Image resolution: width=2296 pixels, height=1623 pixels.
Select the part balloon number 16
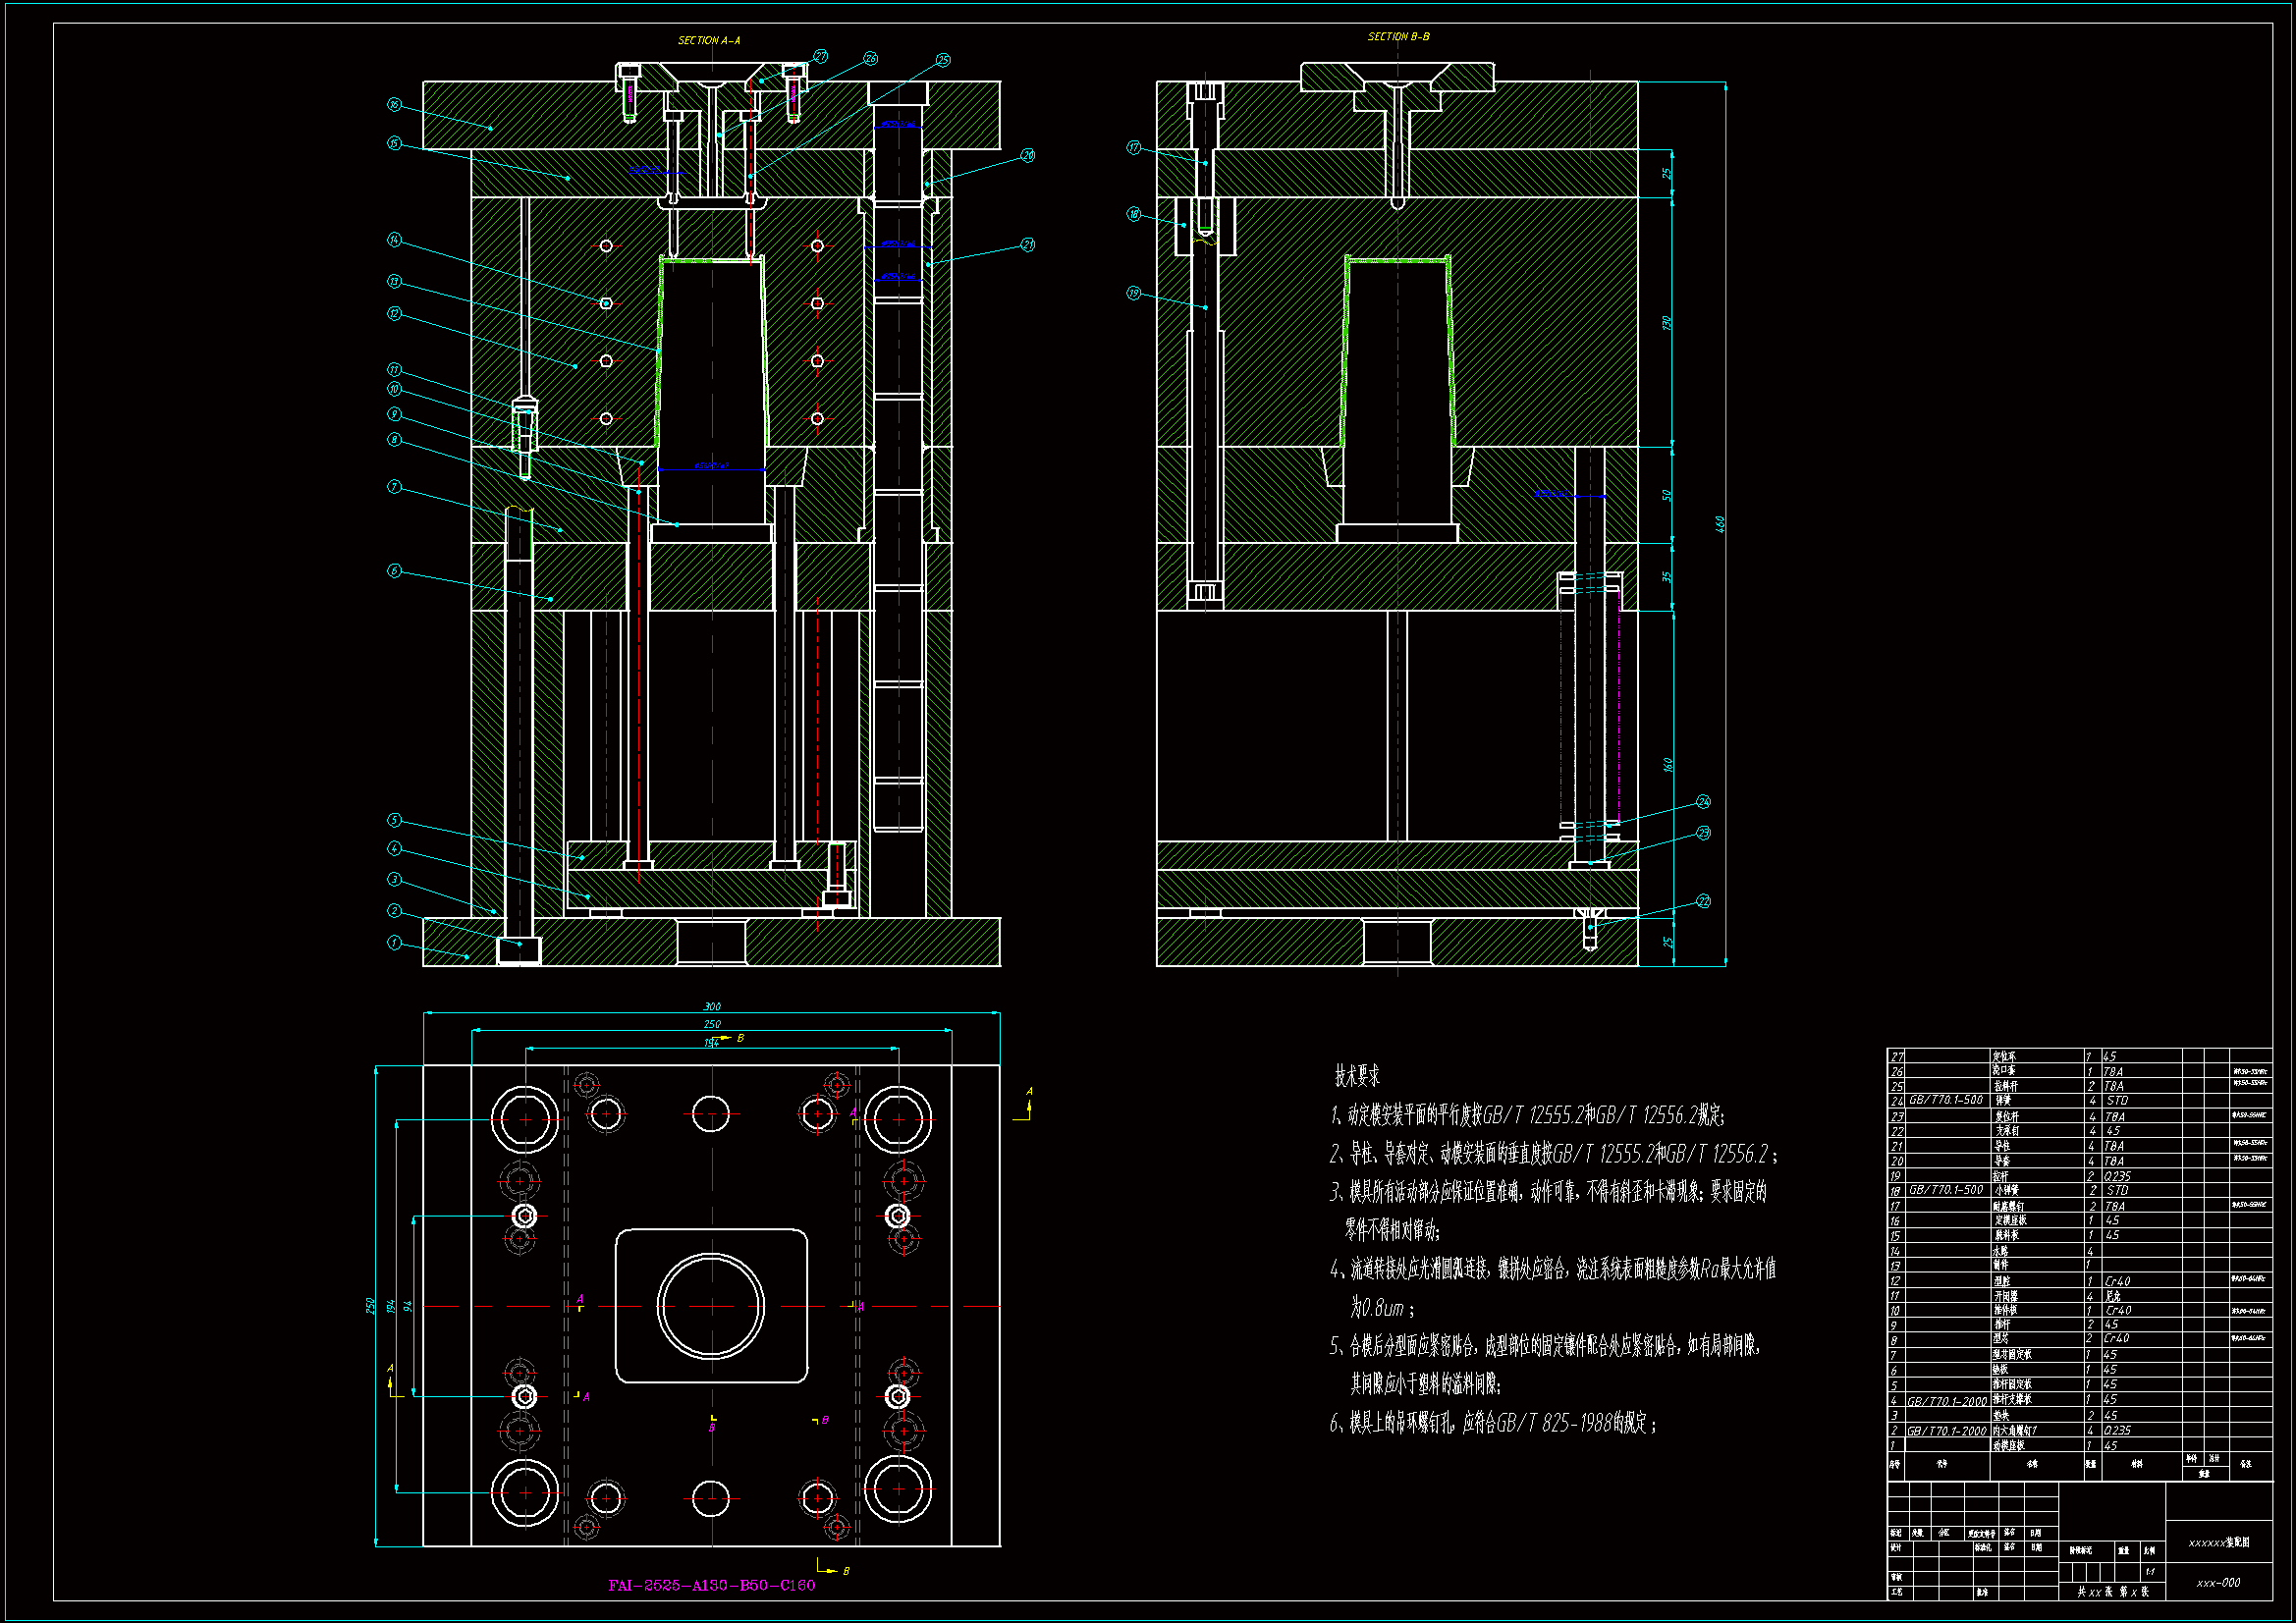click(394, 105)
